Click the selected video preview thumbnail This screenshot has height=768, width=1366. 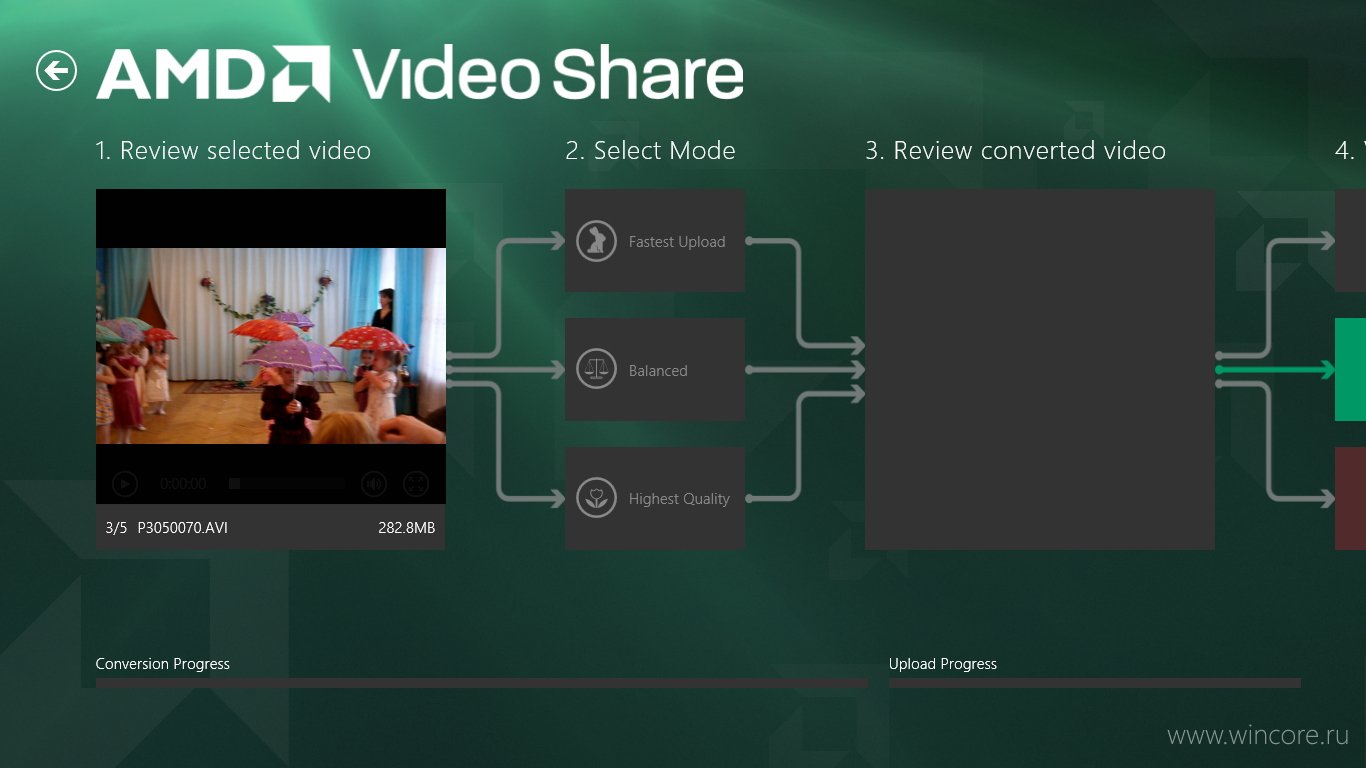(271, 346)
